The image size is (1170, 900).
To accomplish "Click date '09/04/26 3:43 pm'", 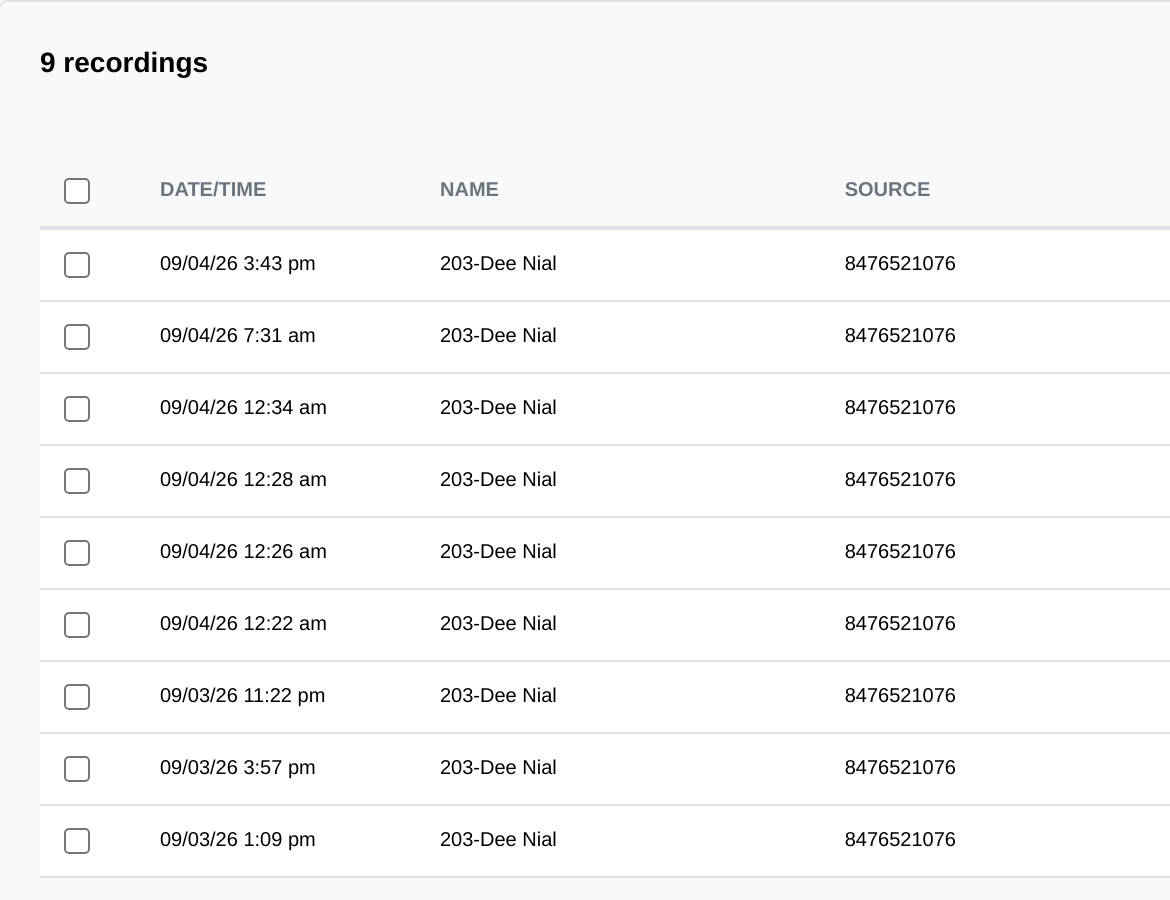I will (237, 263).
